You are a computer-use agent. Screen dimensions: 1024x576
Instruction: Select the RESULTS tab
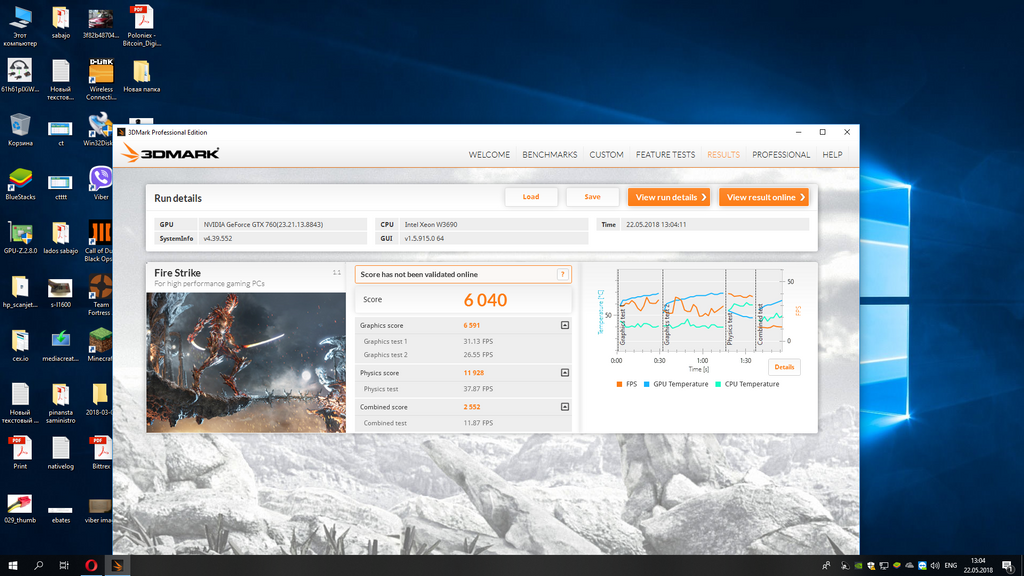723,155
